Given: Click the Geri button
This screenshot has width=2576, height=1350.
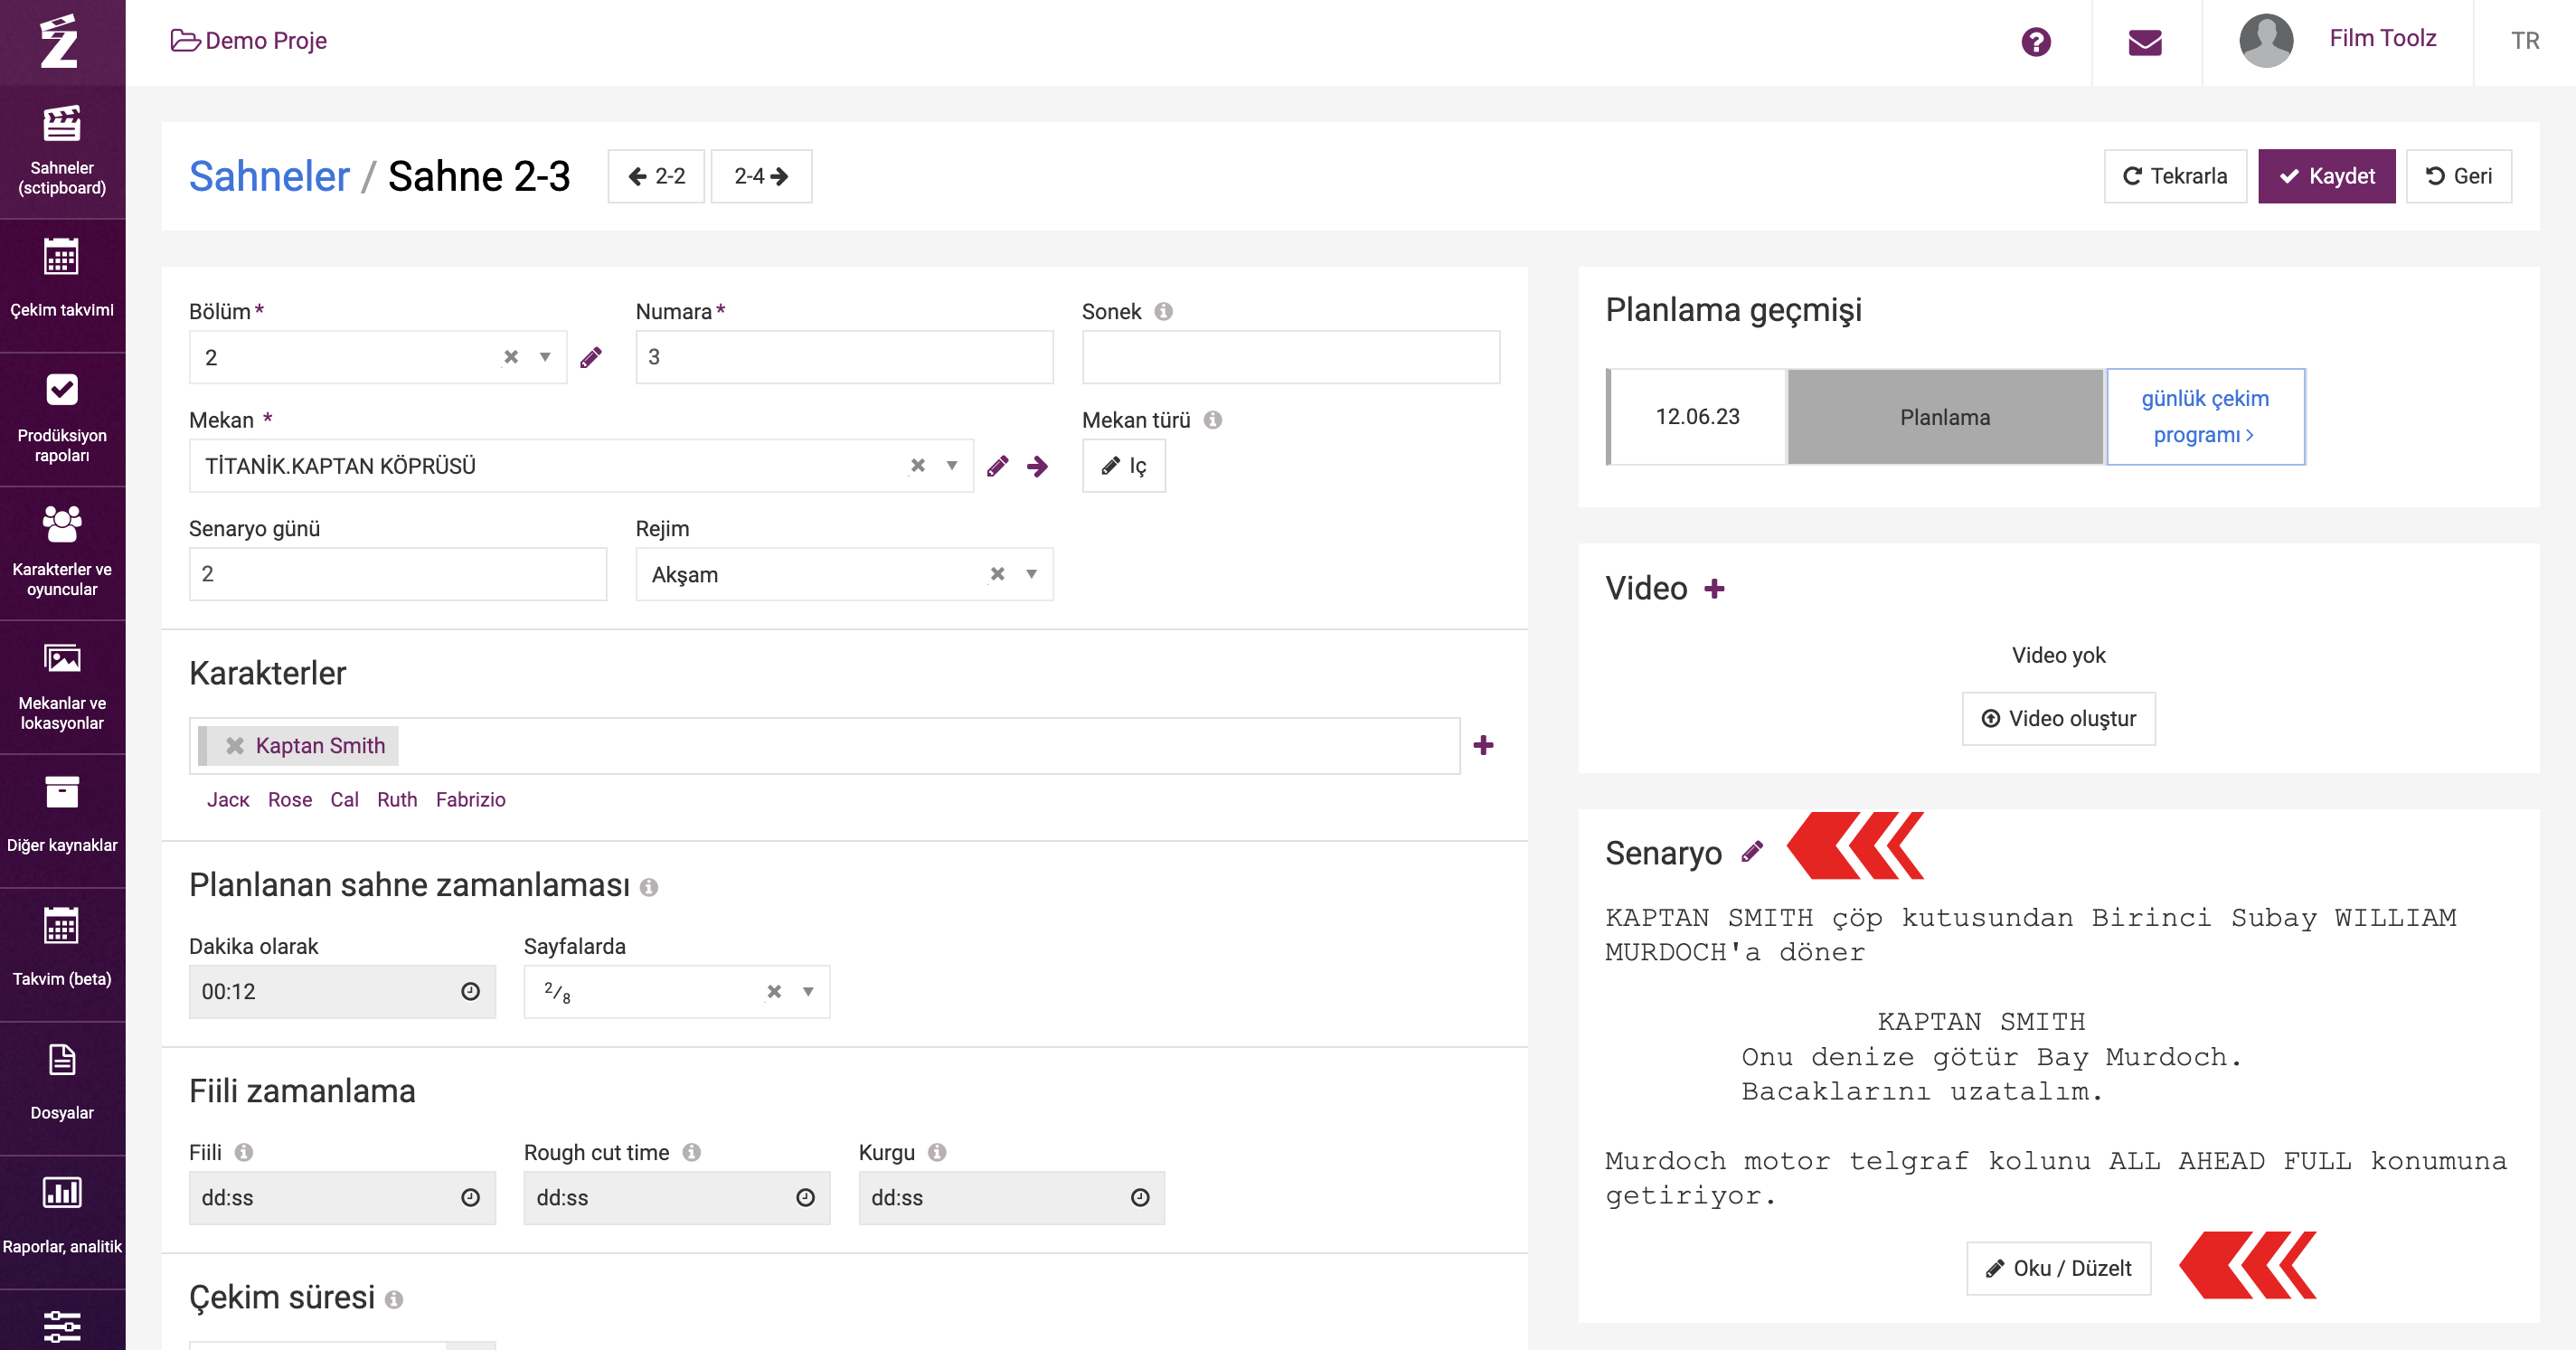Looking at the screenshot, I should [2458, 176].
